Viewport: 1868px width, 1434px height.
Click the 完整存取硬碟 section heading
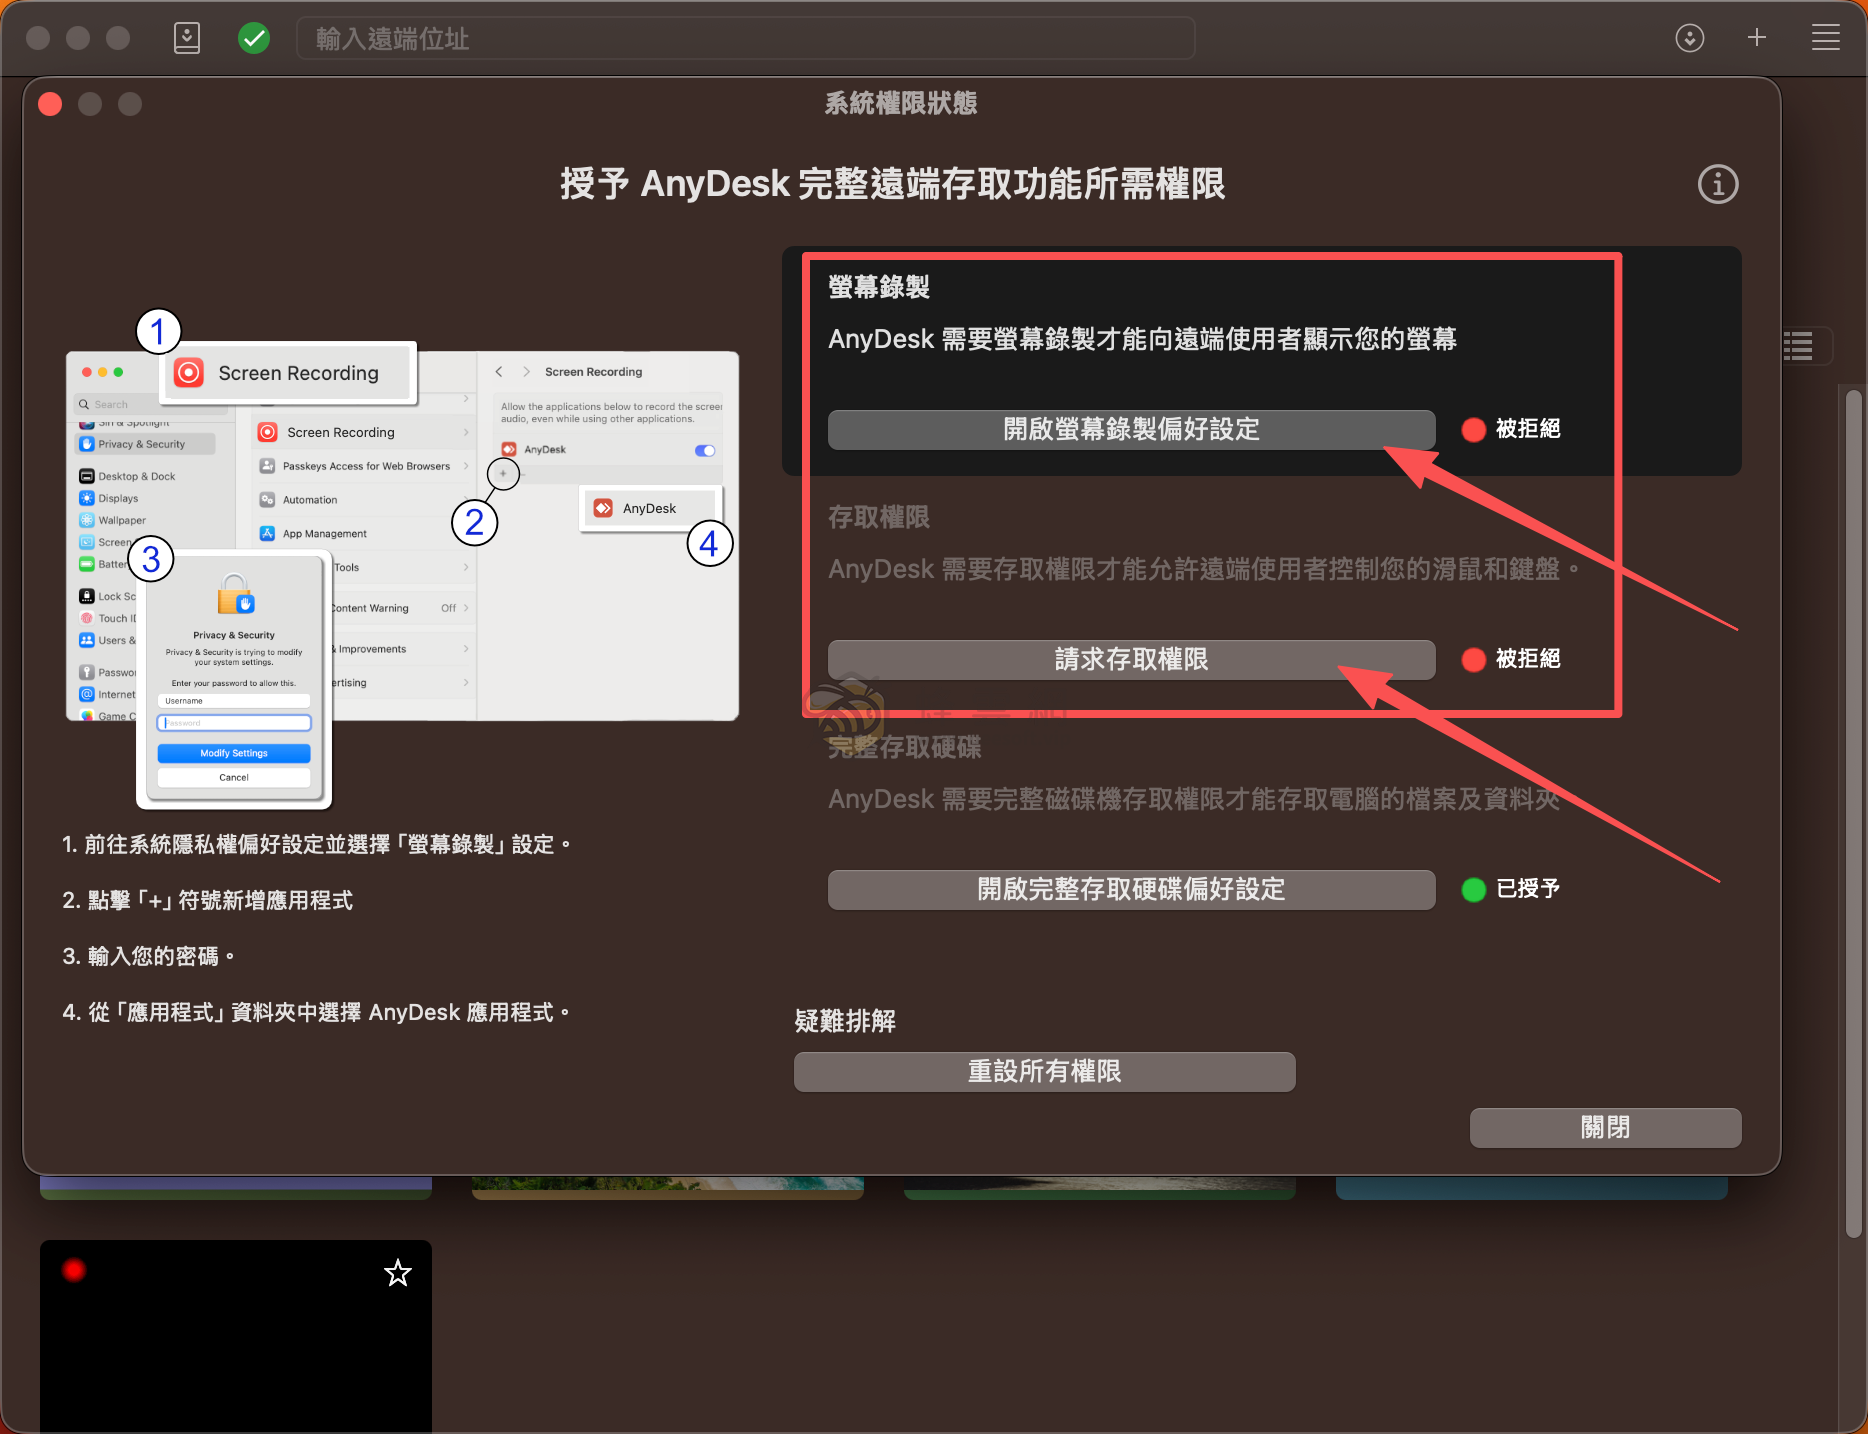[904, 747]
